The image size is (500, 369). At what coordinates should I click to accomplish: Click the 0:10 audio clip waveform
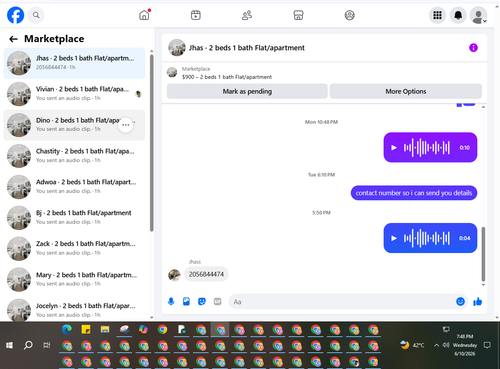427,147
